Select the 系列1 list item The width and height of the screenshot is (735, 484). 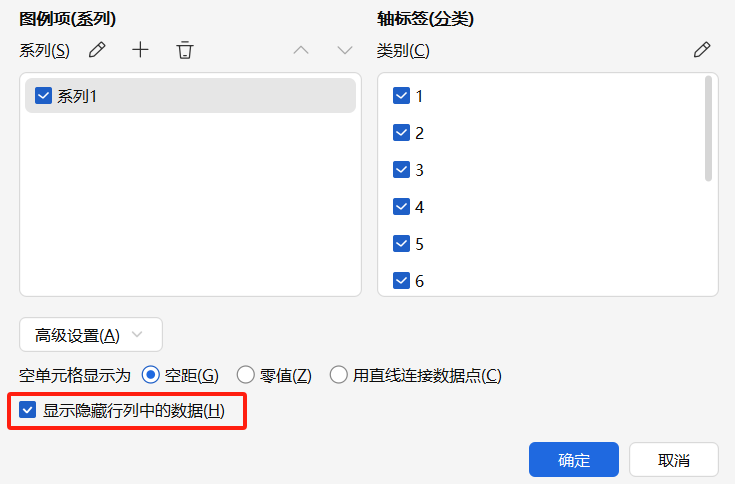coord(190,96)
